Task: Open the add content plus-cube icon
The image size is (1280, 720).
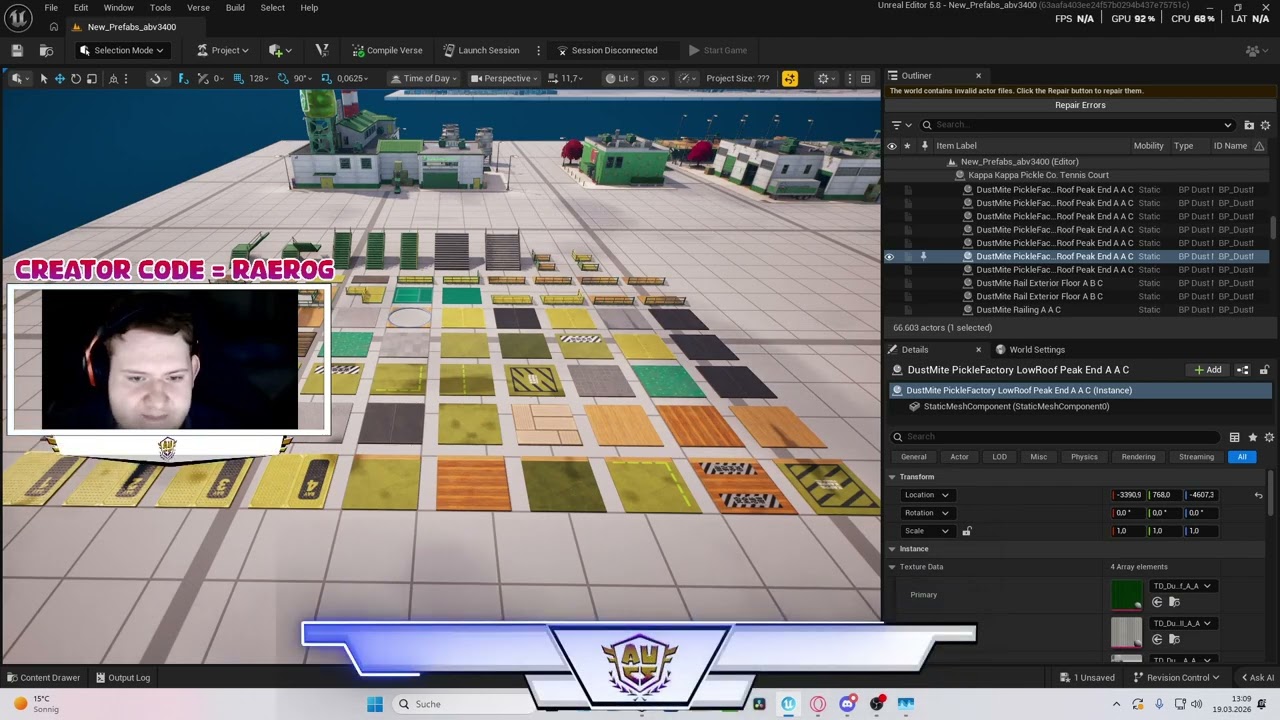Action: click(x=280, y=50)
